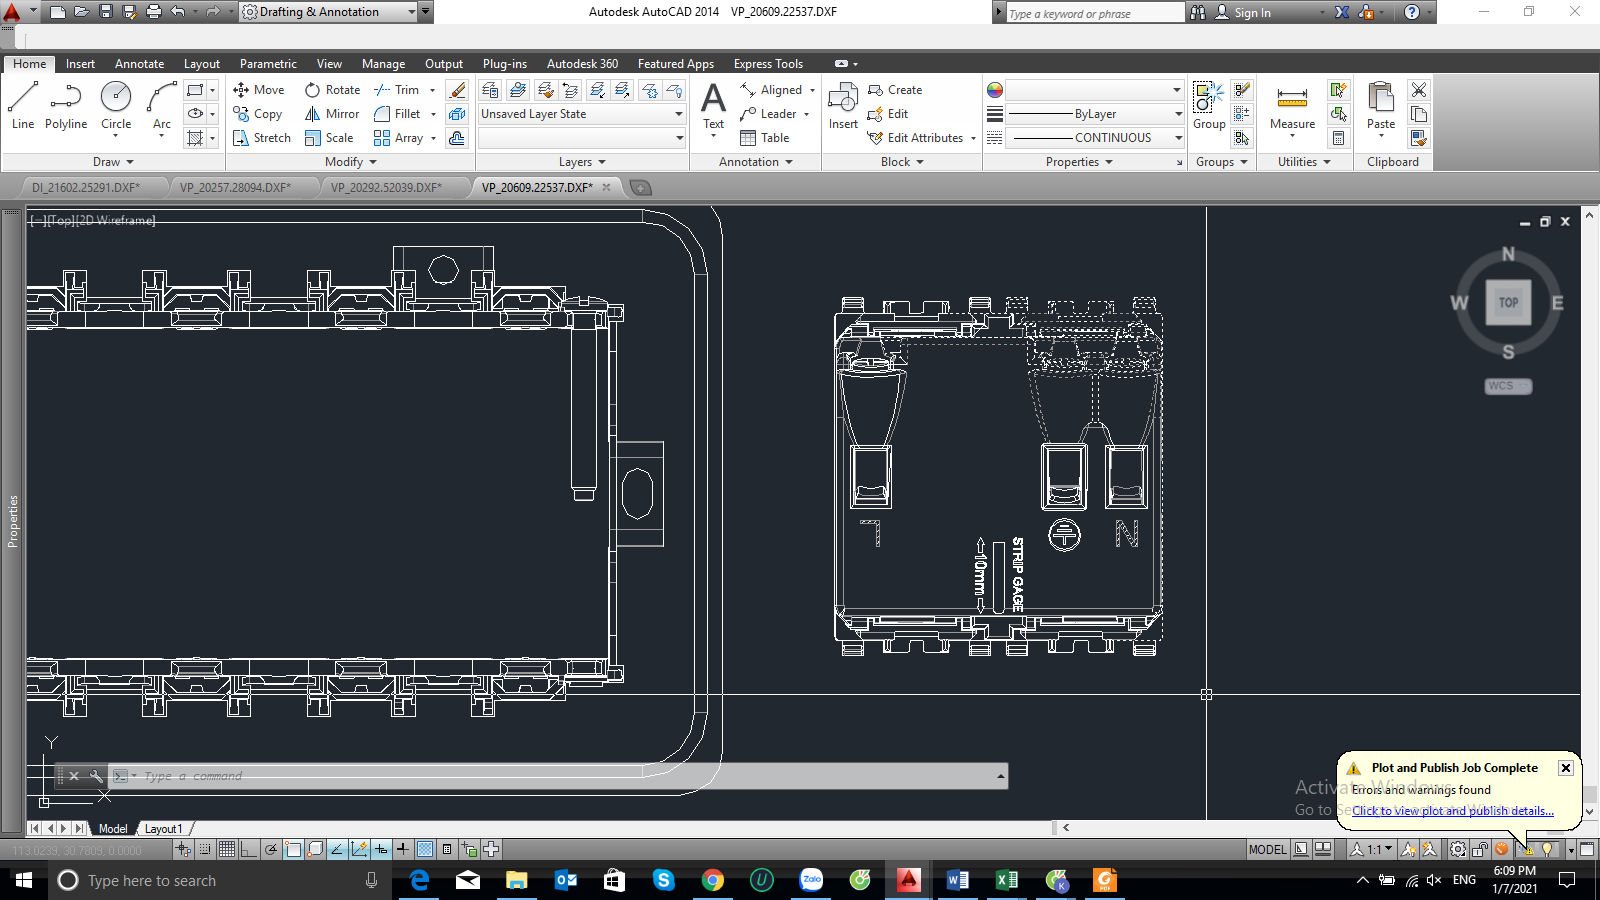1600x900 pixels.
Task: Expand the Annotation panel
Action: coord(756,162)
